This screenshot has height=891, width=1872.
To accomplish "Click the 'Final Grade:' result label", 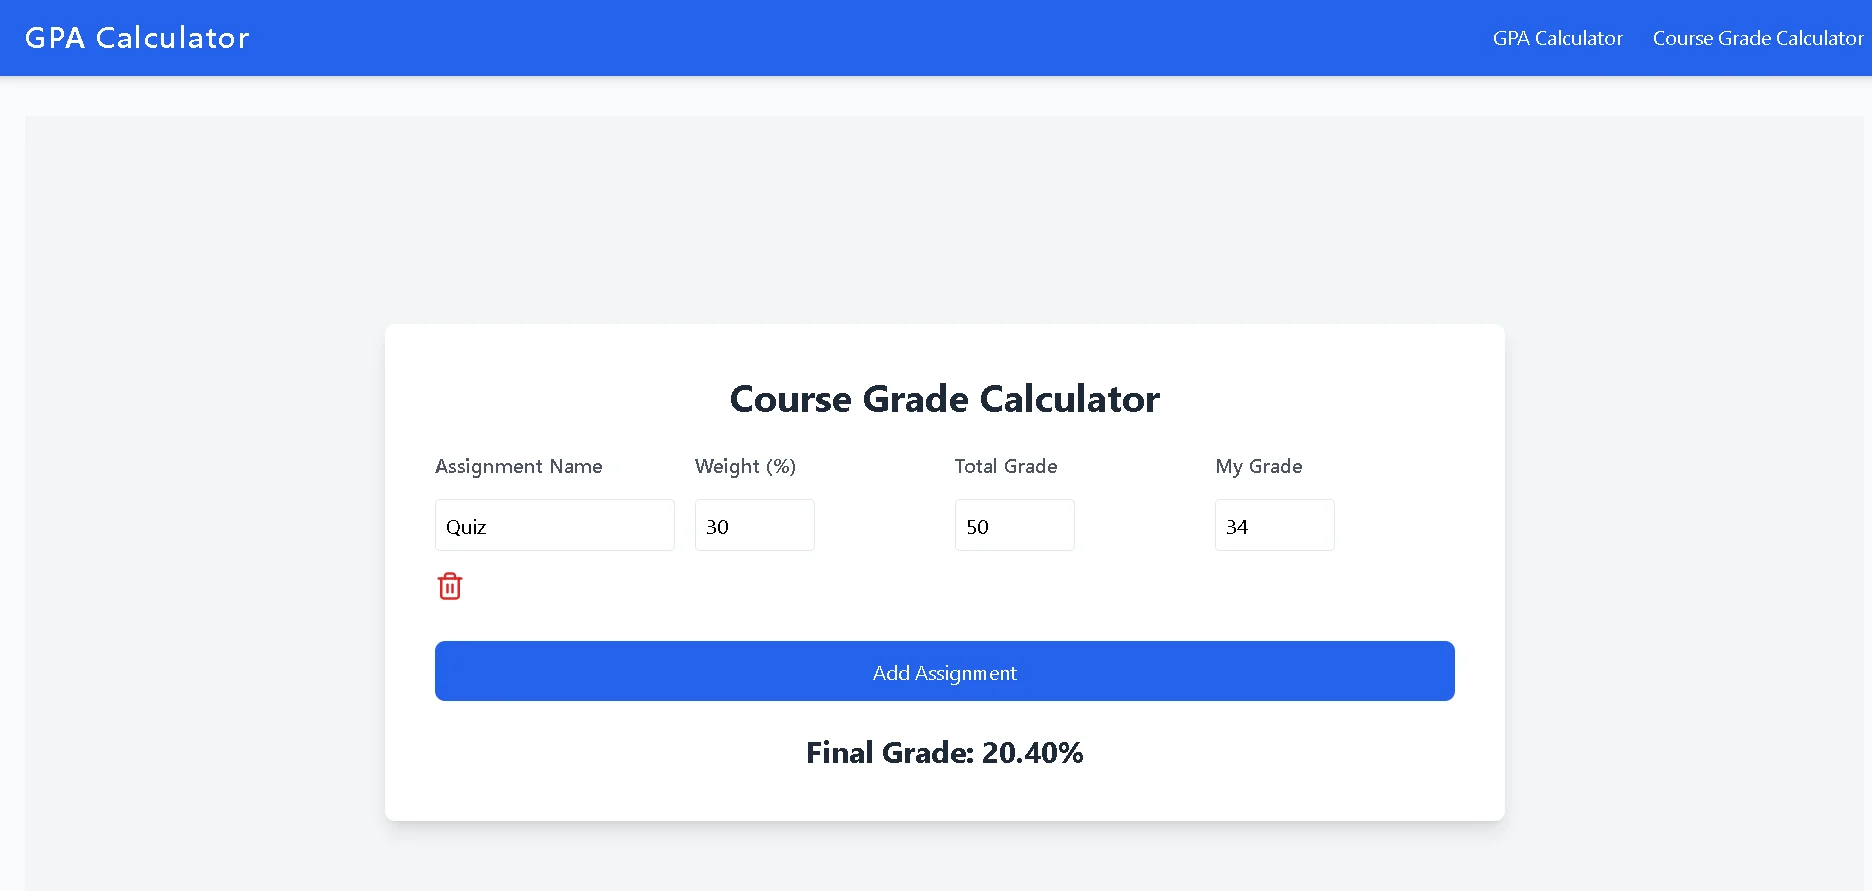I will click(x=889, y=752).
